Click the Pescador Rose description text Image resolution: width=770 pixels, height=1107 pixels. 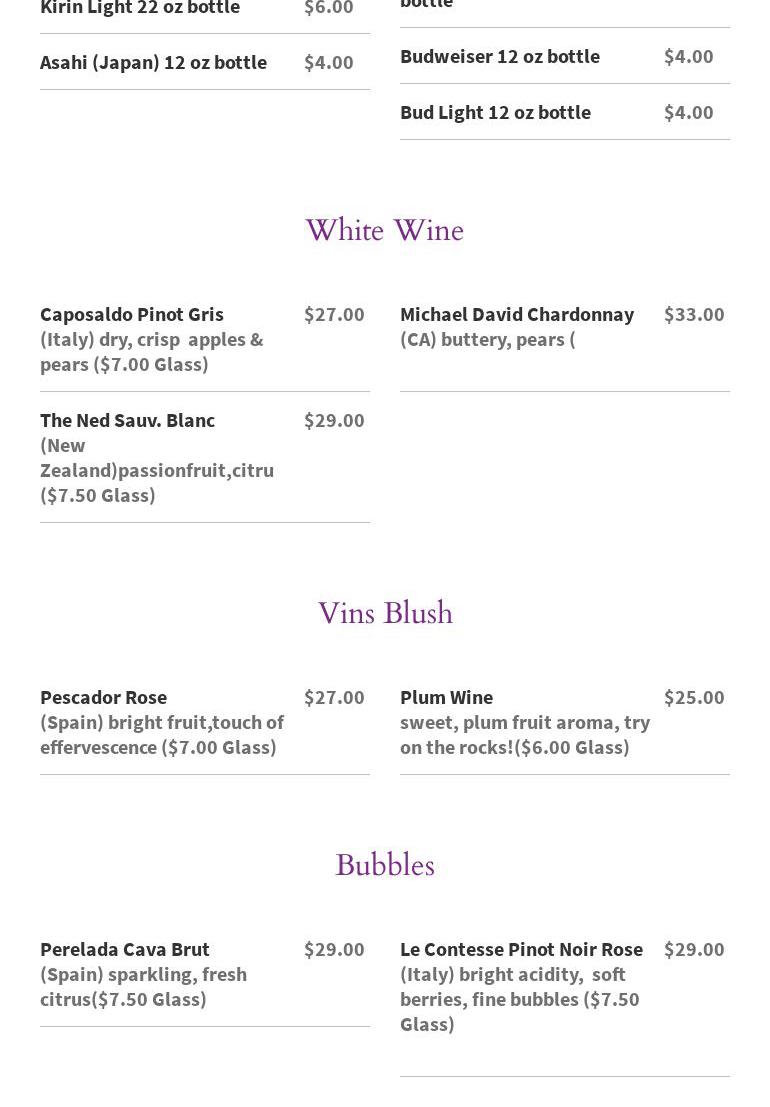pyautogui.click(x=162, y=735)
